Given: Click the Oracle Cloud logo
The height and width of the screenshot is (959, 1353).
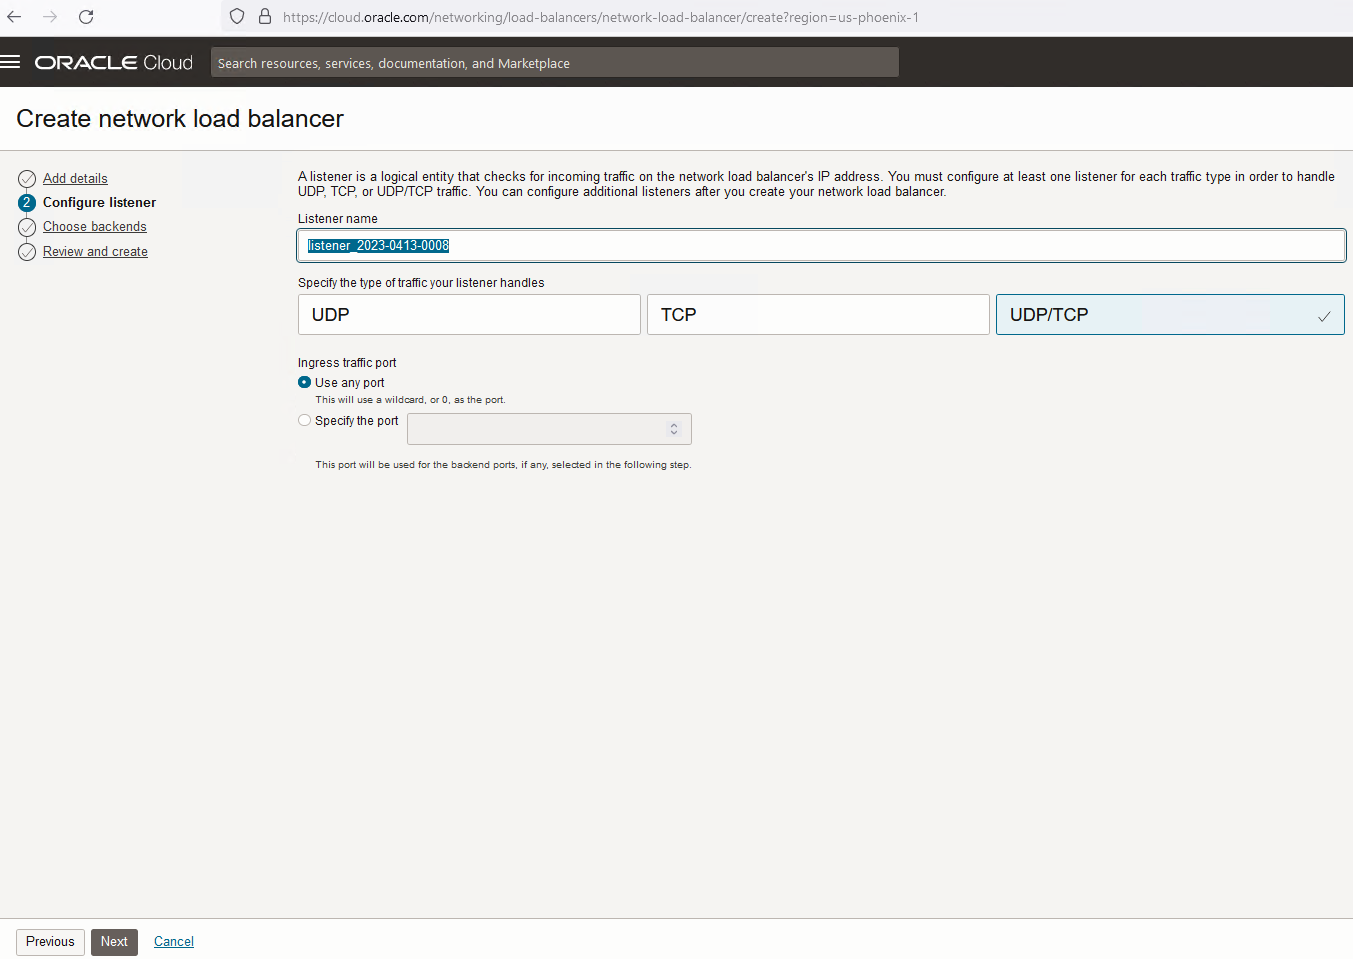Looking at the screenshot, I should point(114,62).
